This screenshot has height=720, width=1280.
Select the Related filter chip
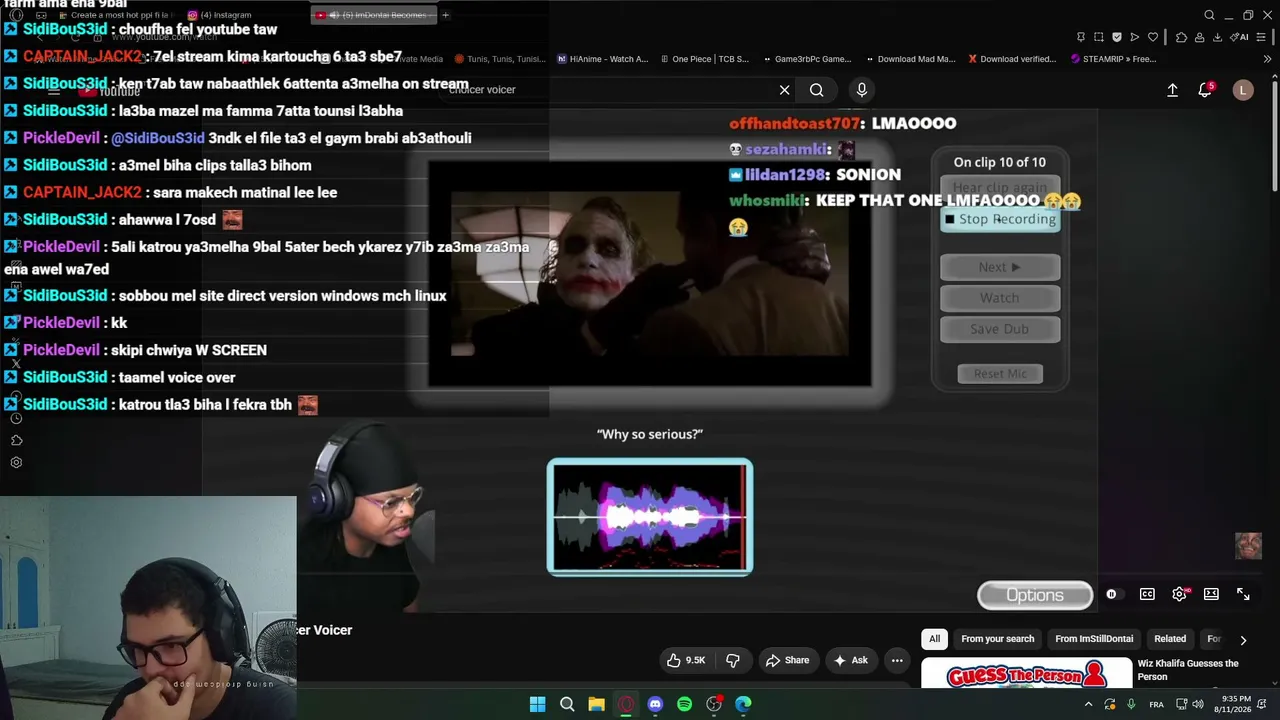click(1170, 639)
